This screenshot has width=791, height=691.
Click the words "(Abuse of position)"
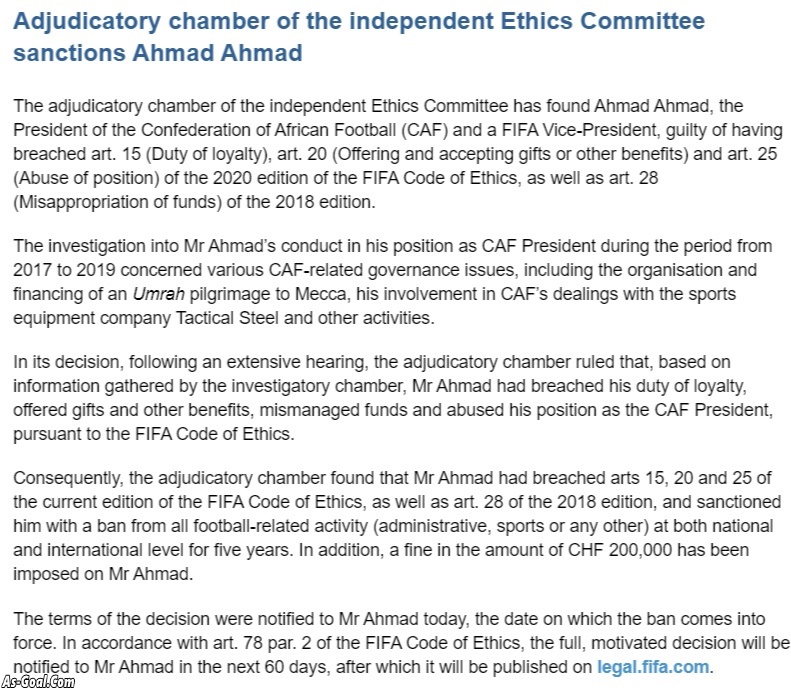point(86,178)
